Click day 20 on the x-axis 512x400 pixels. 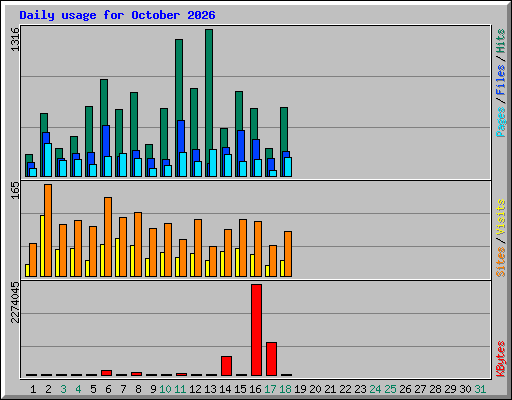315,389
